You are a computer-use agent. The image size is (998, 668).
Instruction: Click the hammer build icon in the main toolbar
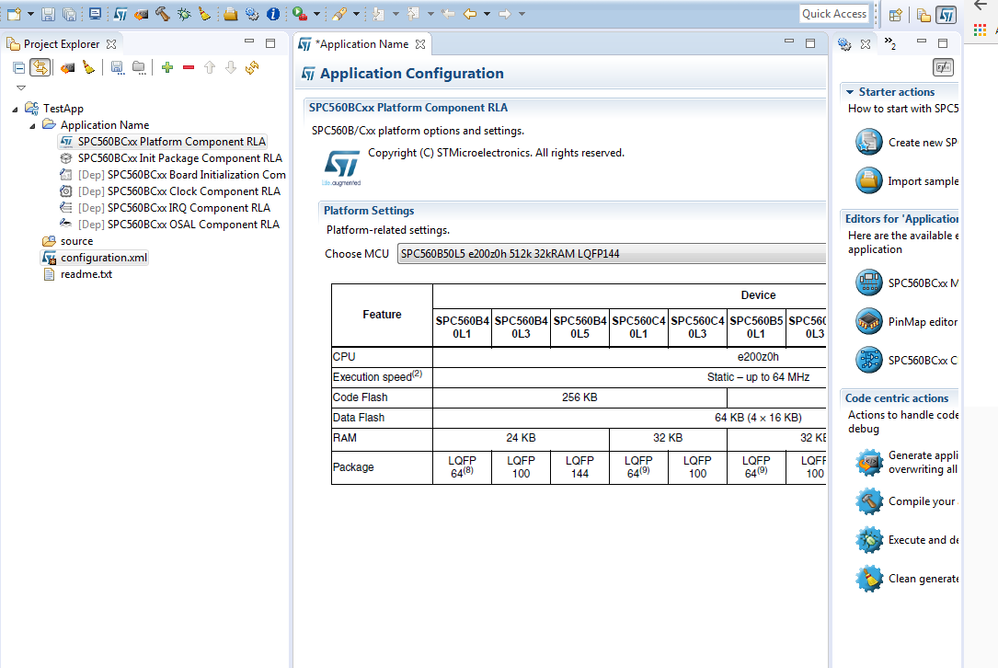(162, 13)
